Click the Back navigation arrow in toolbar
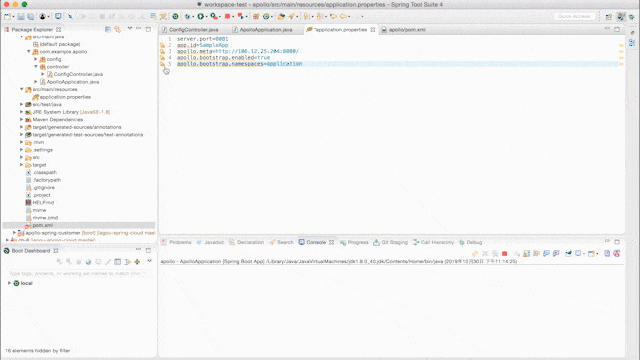 pyautogui.click(x=343, y=16)
